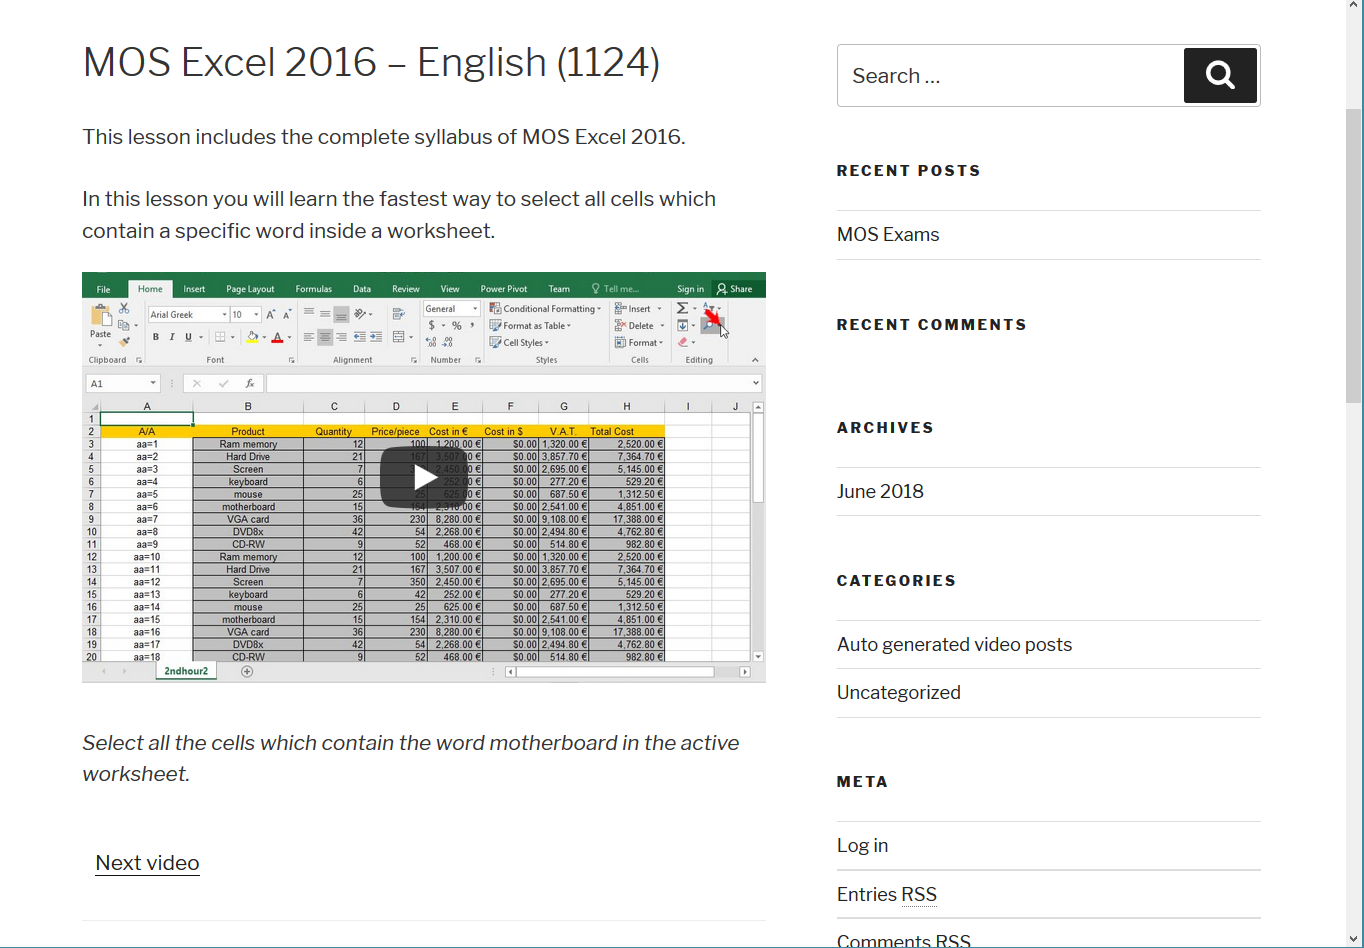
Task: Open the Conditional Formatting dropdown
Action: [545, 309]
